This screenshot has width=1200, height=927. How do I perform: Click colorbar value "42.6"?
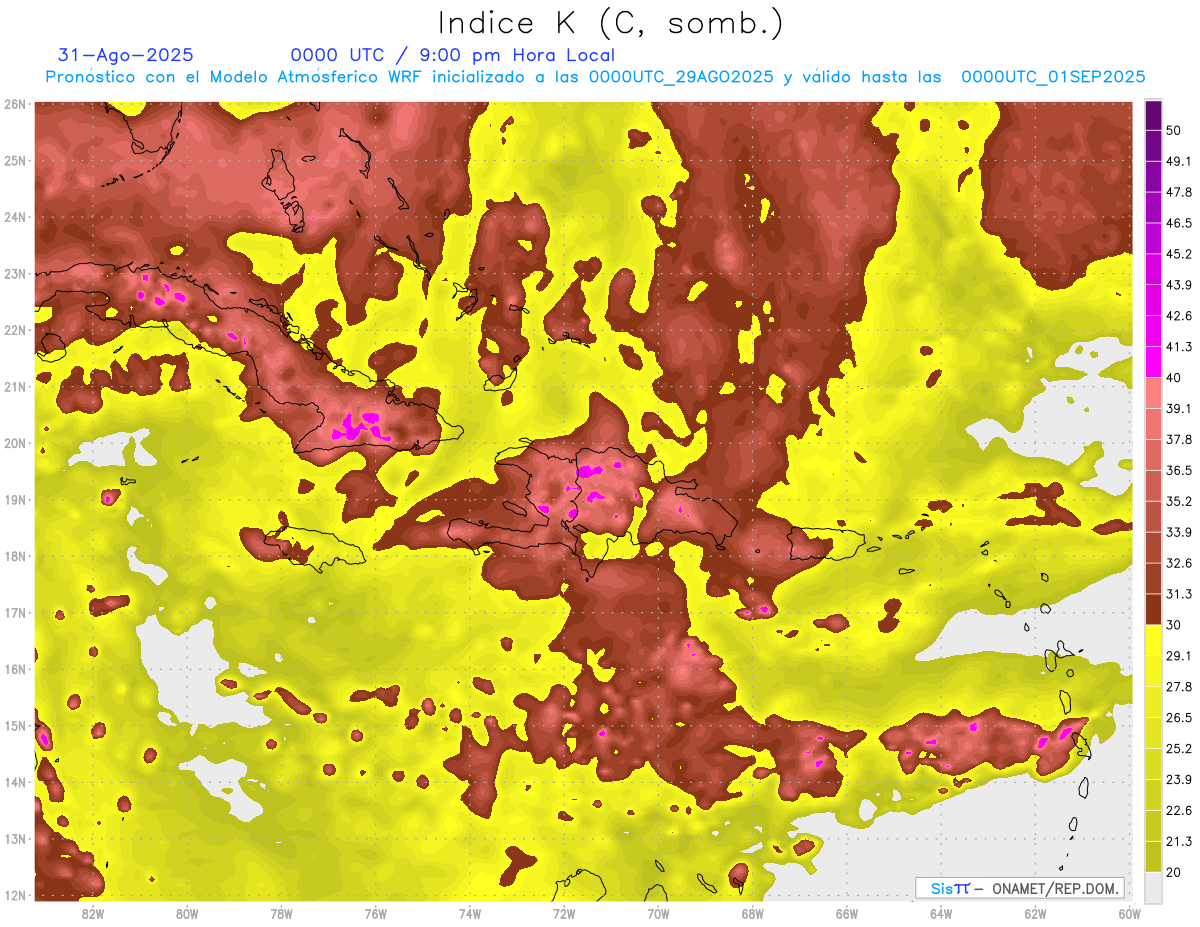pyautogui.click(x=1179, y=316)
